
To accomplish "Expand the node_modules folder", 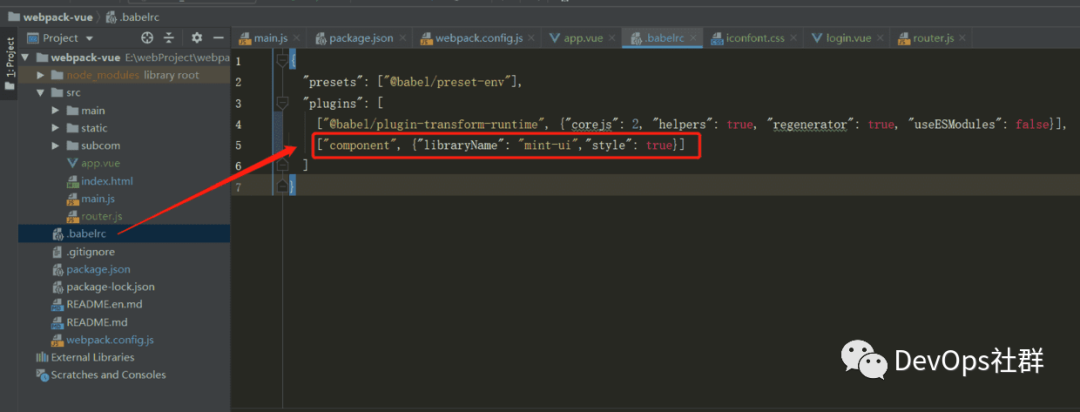I will pyautogui.click(x=40, y=74).
